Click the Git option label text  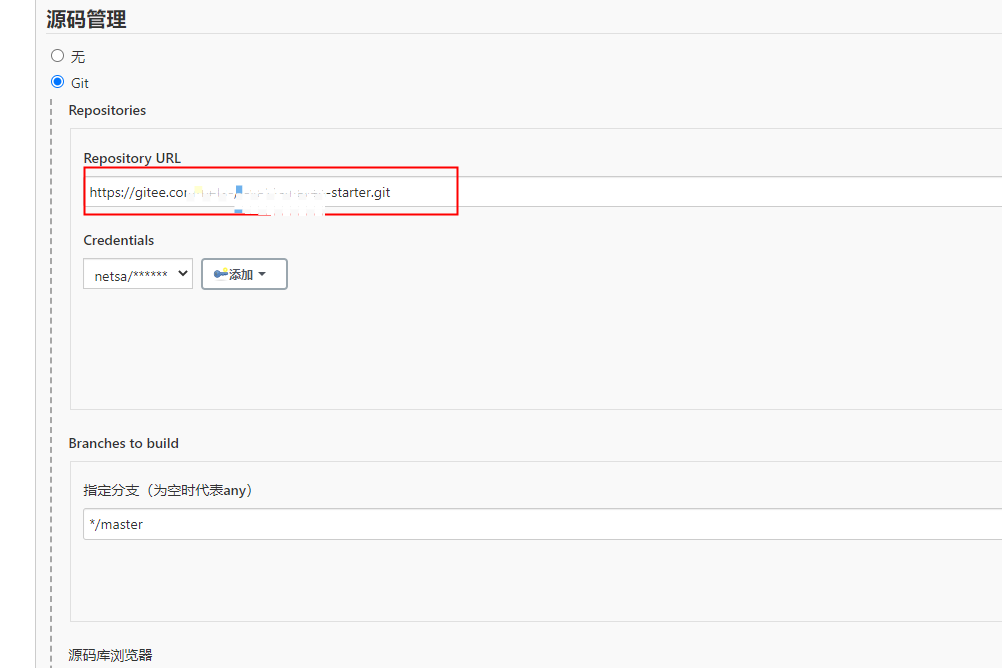point(80,83)
